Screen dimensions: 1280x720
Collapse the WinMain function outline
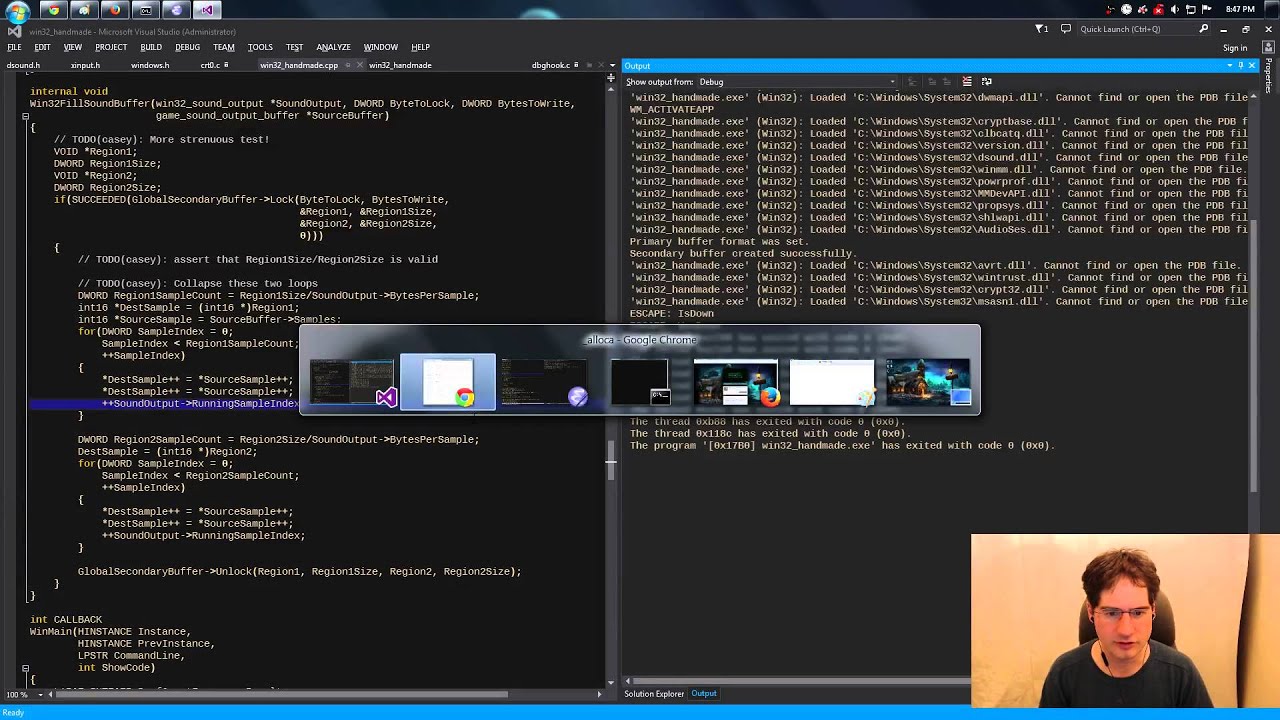pos(25,668)
